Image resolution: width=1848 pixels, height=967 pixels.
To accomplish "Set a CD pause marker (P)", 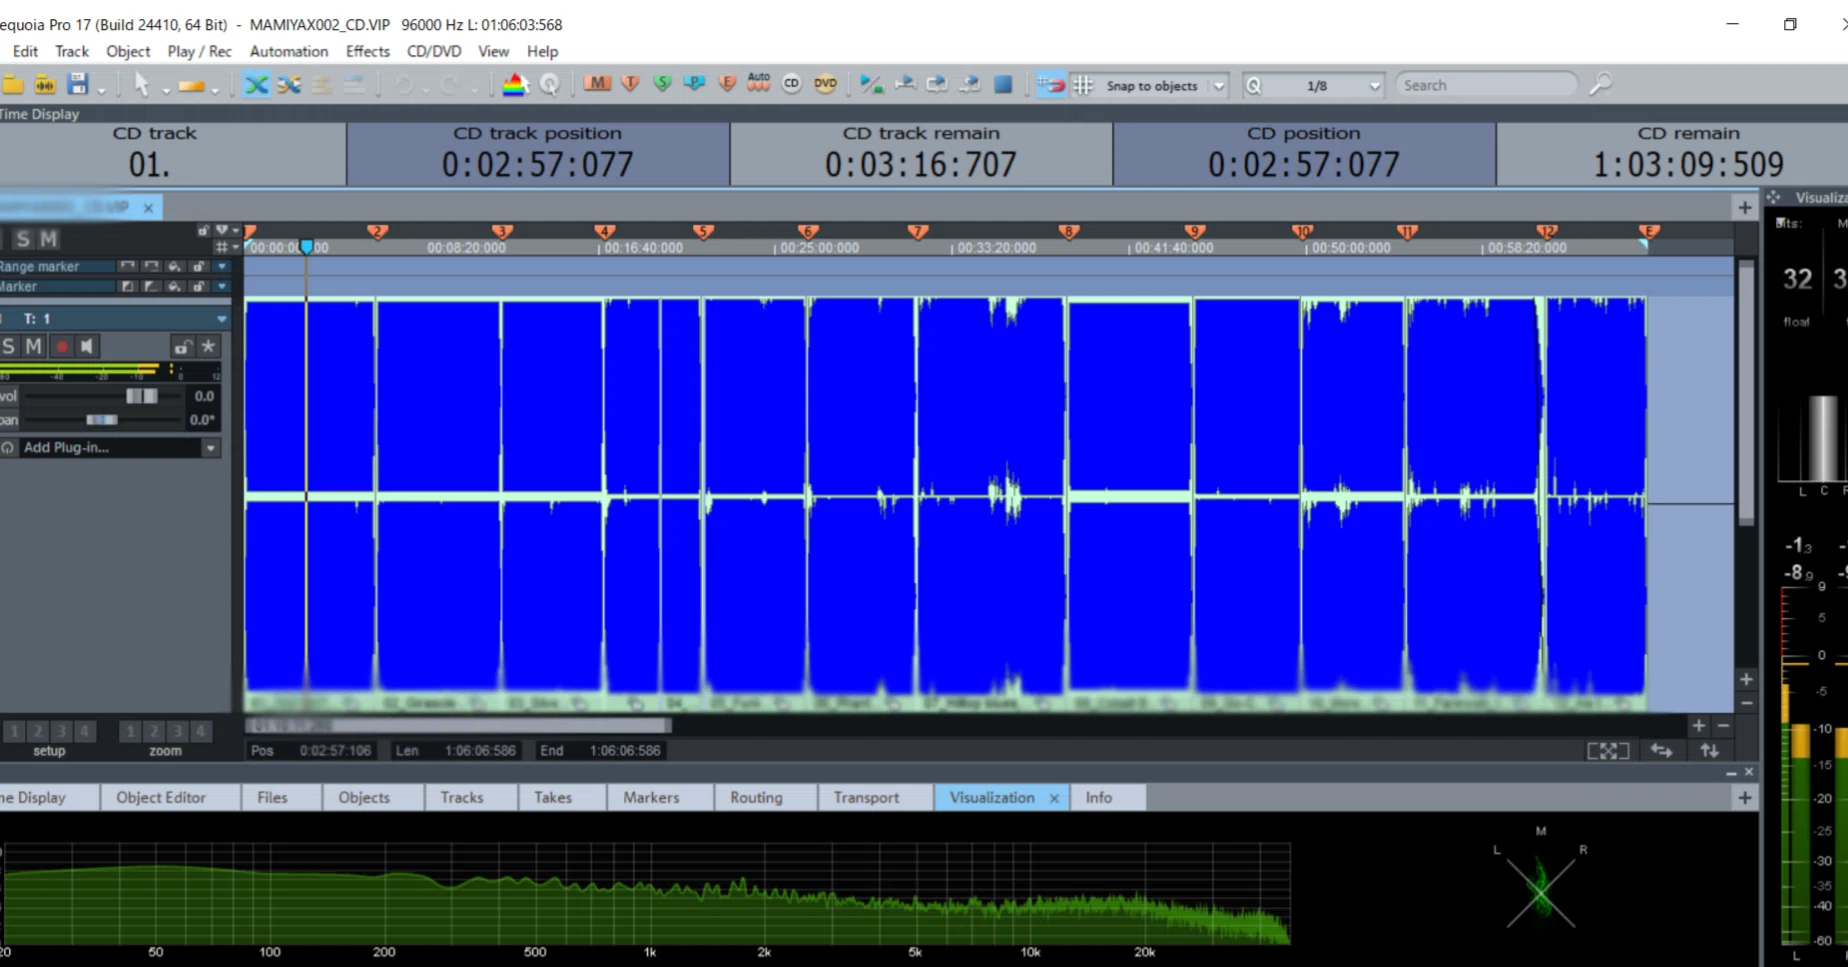I will (694, 84).
